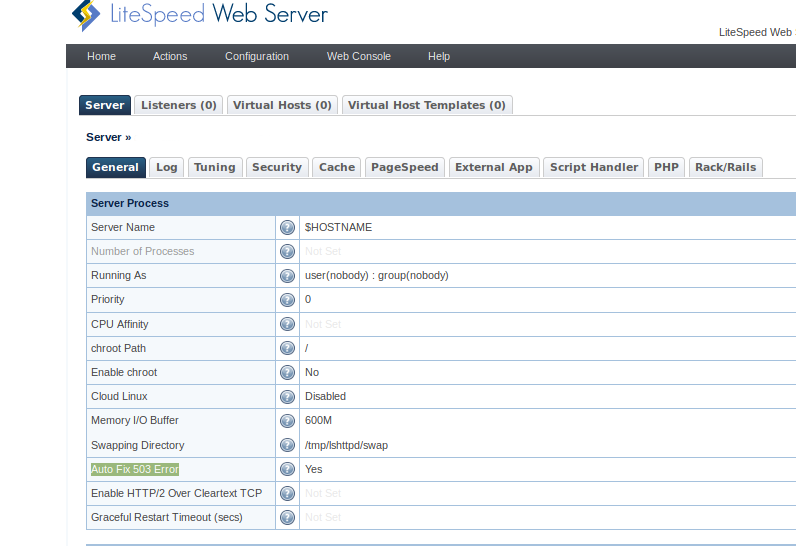Open help icon for Server Name
Image resolution: width=796 pixels, height=546 pixels.
pos(287,227)
